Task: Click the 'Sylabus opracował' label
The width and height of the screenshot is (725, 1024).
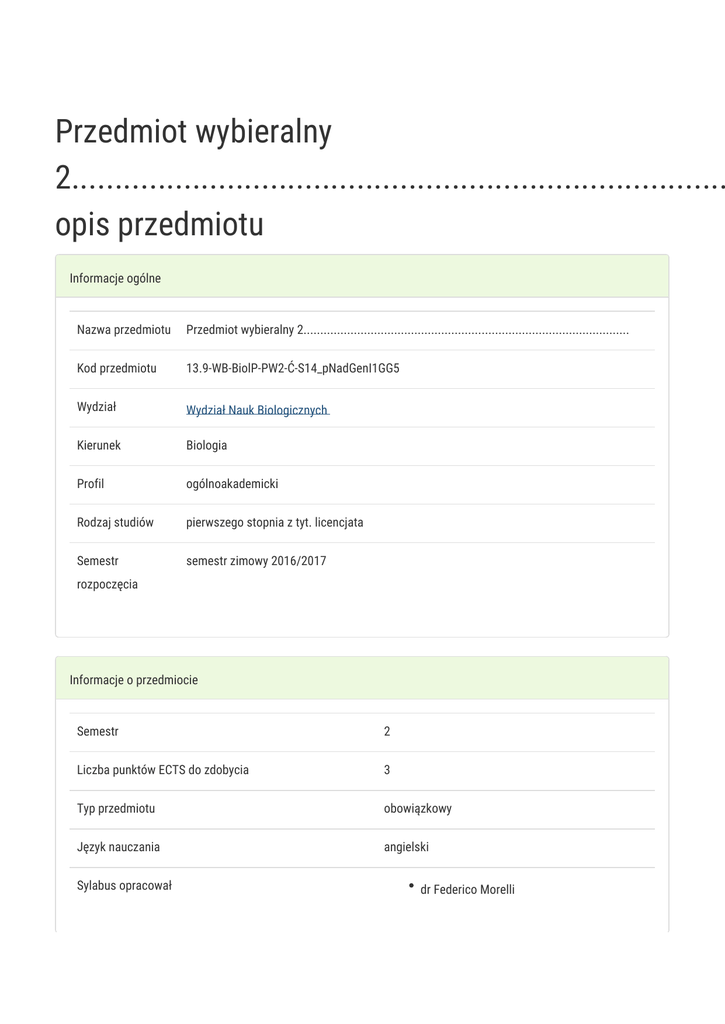Action: click(124, 885)
